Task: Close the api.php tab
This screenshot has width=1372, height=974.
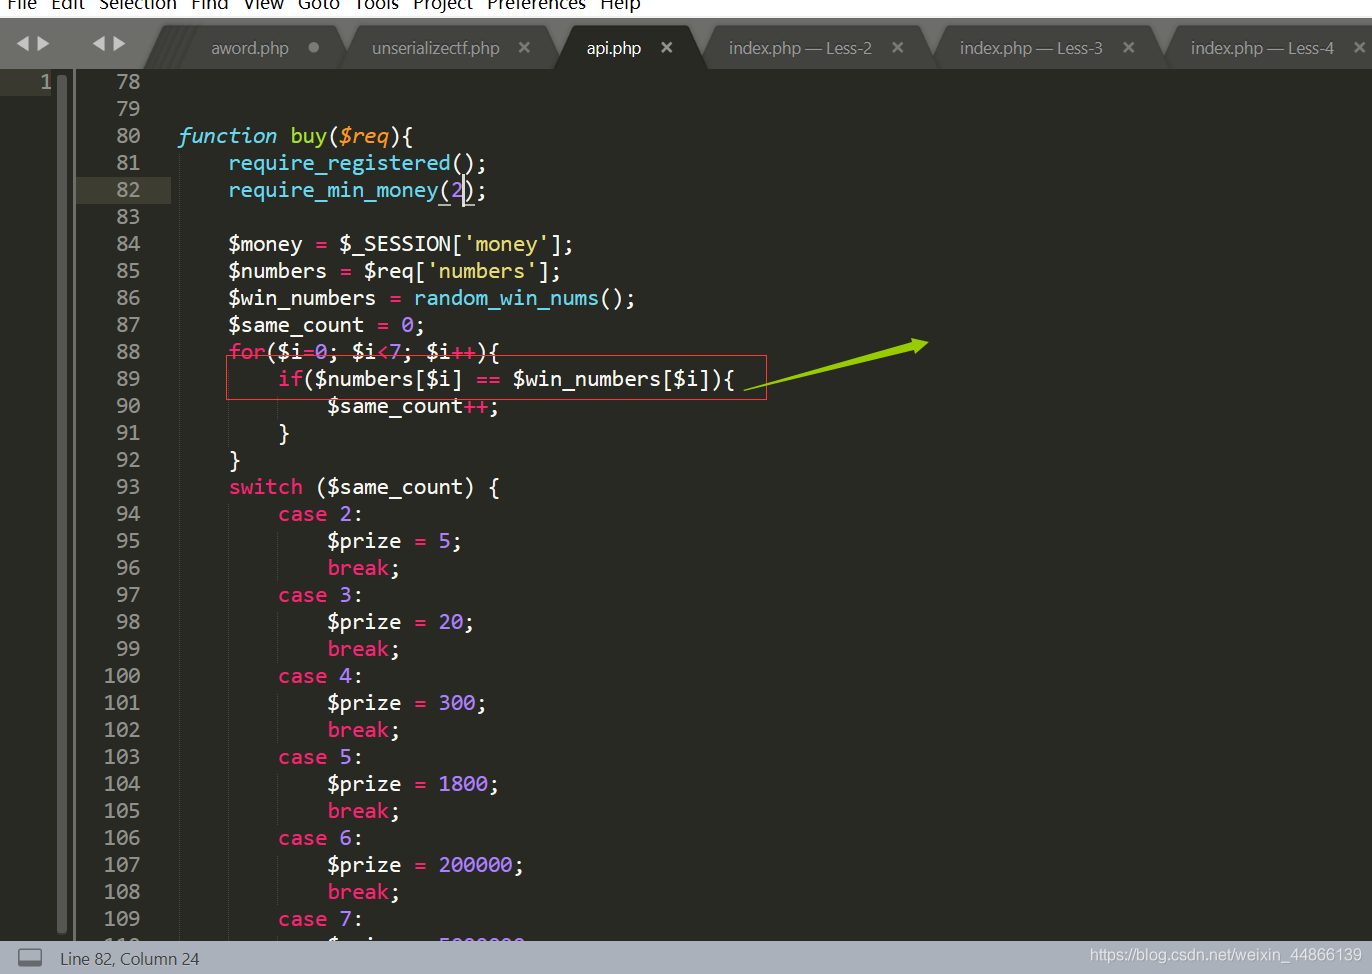Action: point(667,47)
